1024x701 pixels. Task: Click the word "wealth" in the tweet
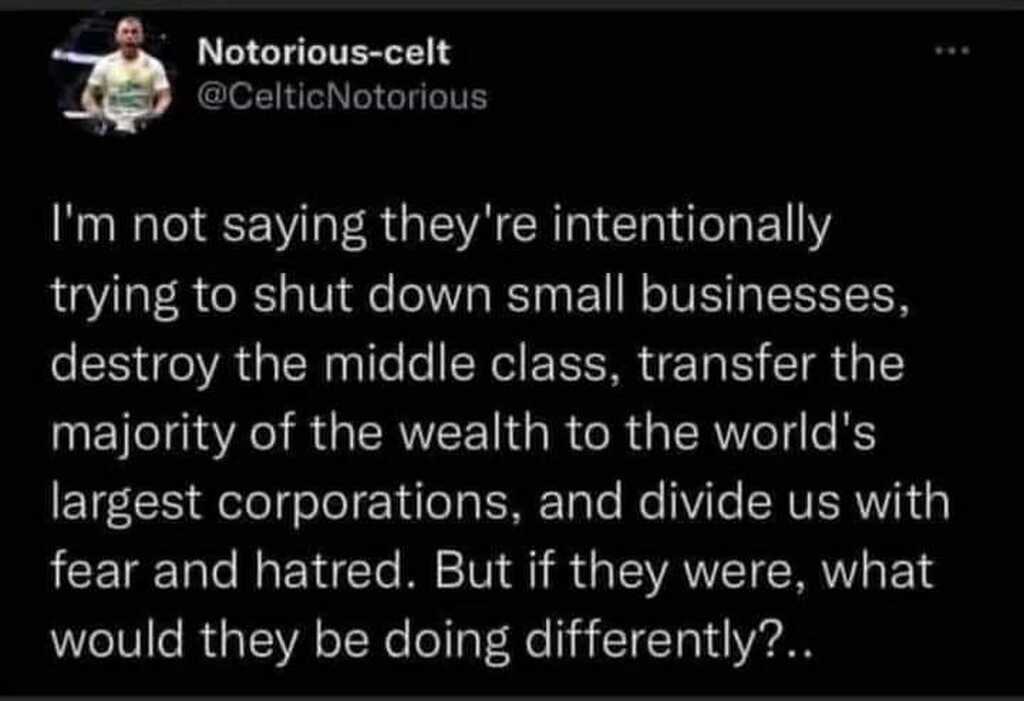(x=474, y=432)
